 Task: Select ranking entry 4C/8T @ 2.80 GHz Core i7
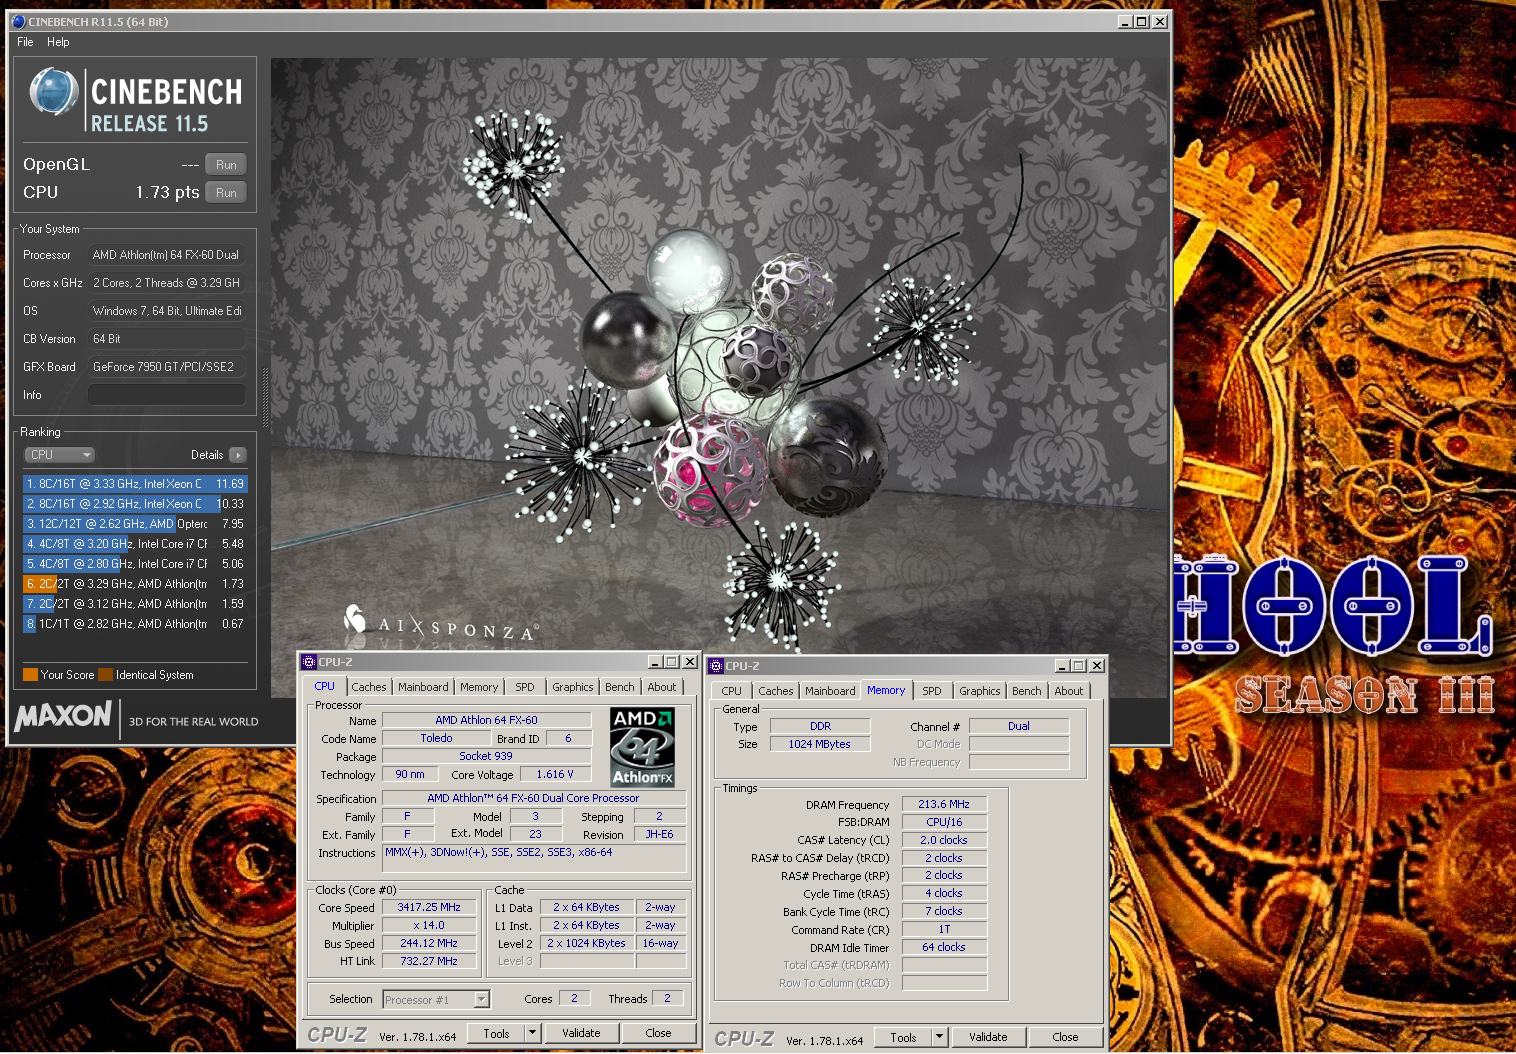click(134, 564)
